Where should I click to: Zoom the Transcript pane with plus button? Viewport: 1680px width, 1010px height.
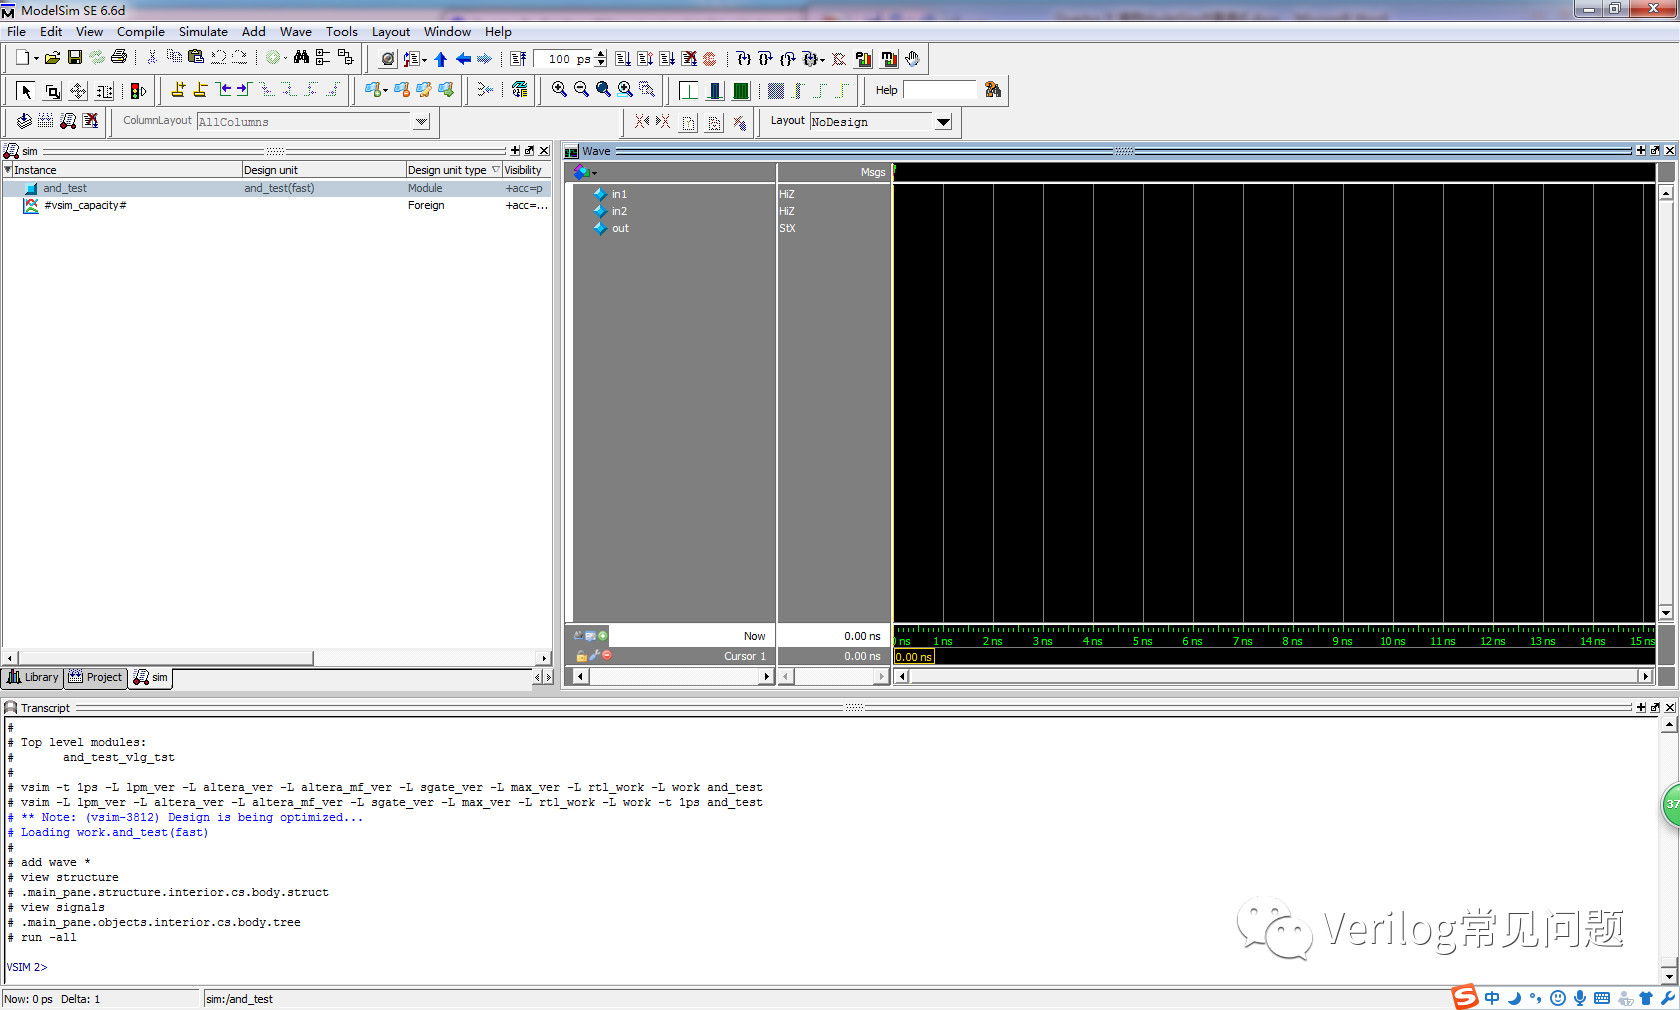(x=1641, y=708)
